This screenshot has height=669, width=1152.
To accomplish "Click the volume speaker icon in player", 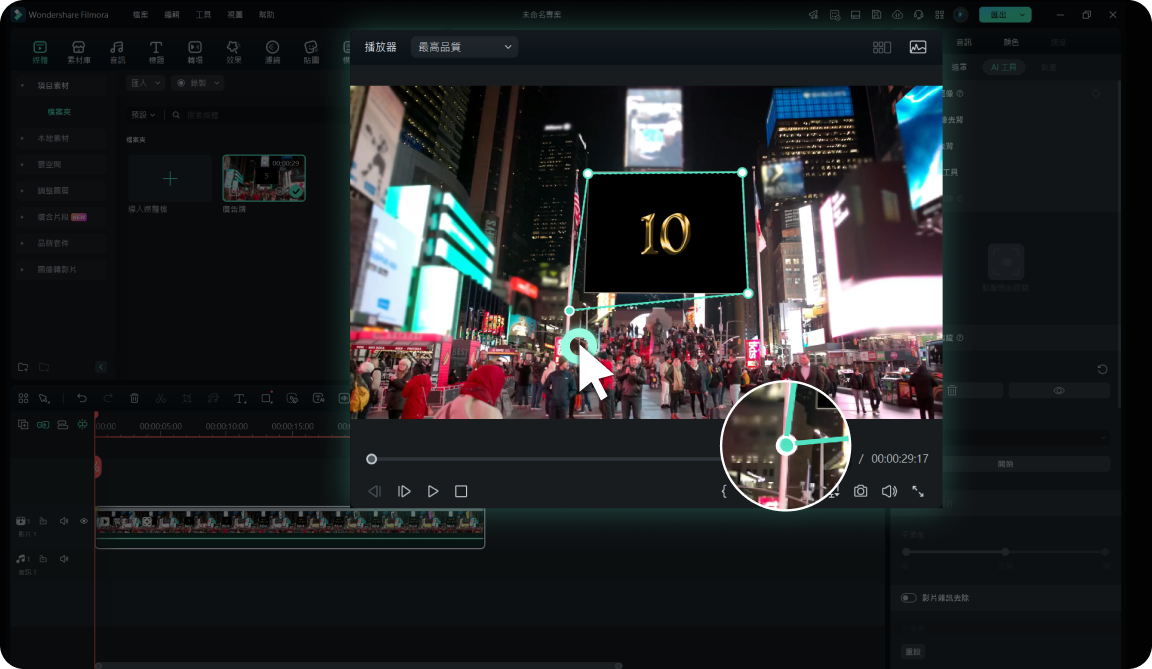I will click(888, 491).
